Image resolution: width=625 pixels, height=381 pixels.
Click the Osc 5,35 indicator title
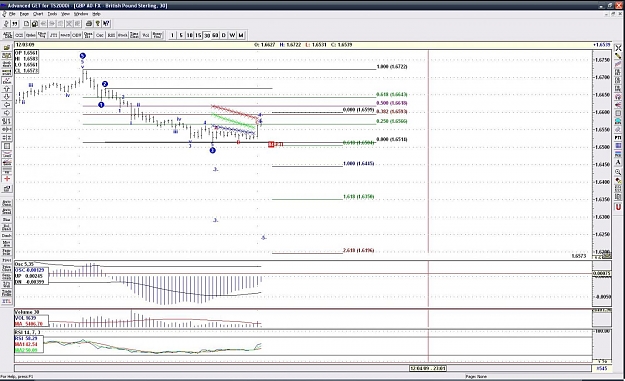(x=24, y=264)
